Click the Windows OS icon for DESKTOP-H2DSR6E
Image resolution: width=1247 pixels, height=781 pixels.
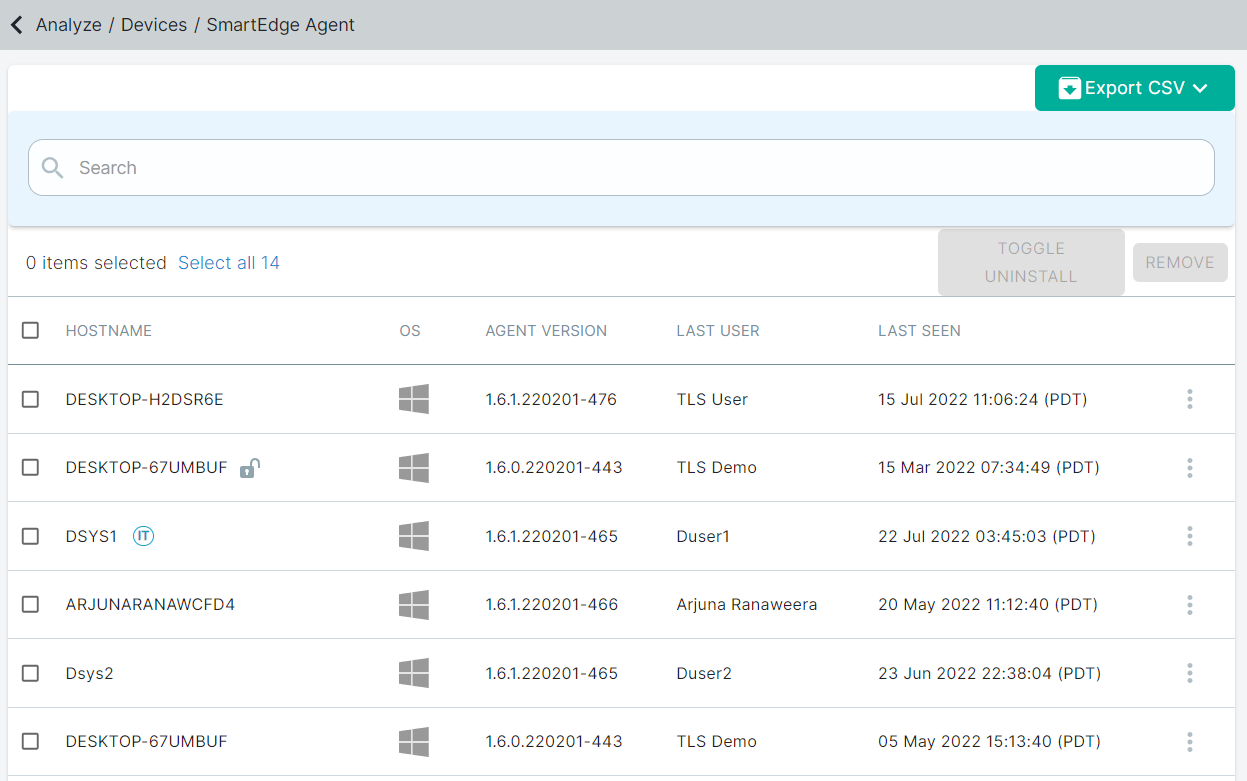point(413,399)
